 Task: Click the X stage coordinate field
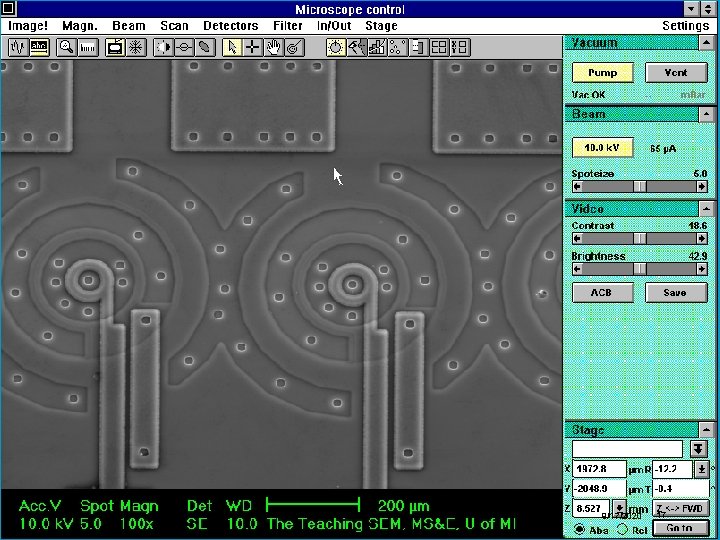click(x=599, y=469)
